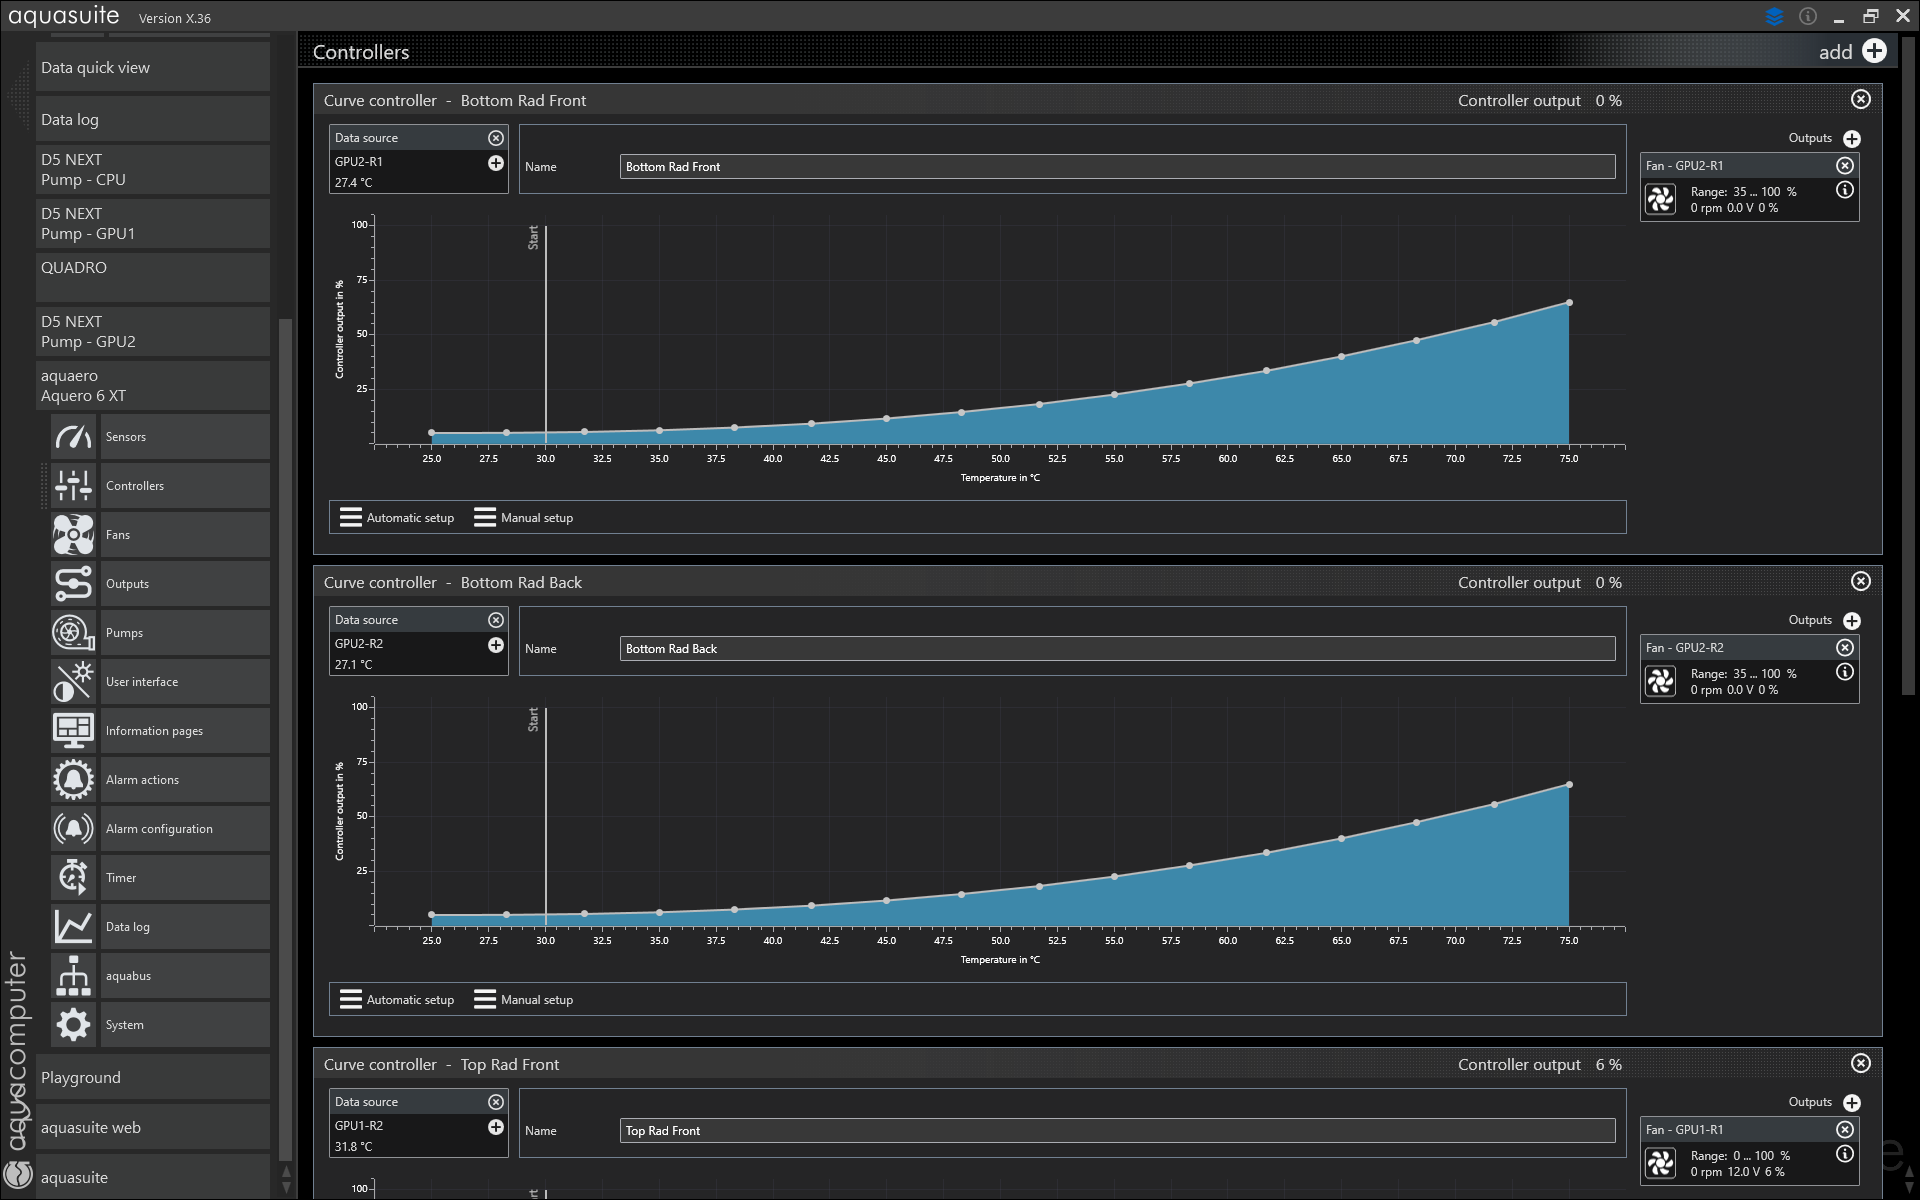Open the aquaero Data log chart icon

click(73, 927)
